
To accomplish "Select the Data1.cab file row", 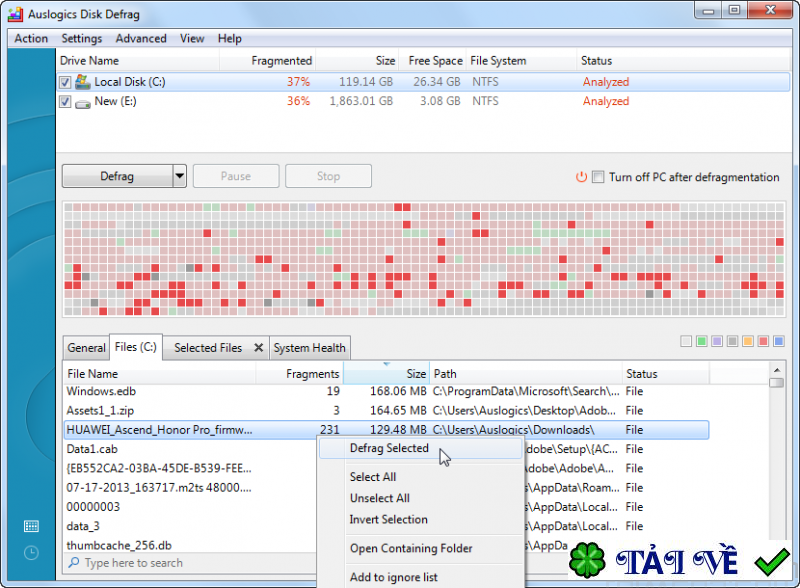I will point(190,449).
